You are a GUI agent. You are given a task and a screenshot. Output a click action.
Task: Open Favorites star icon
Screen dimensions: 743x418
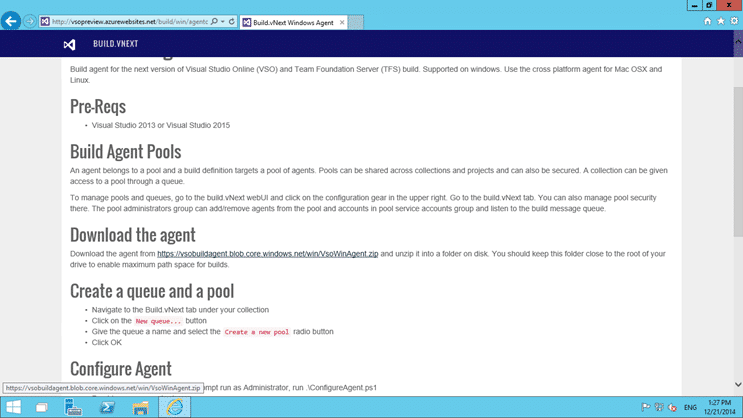click(721, 21)
